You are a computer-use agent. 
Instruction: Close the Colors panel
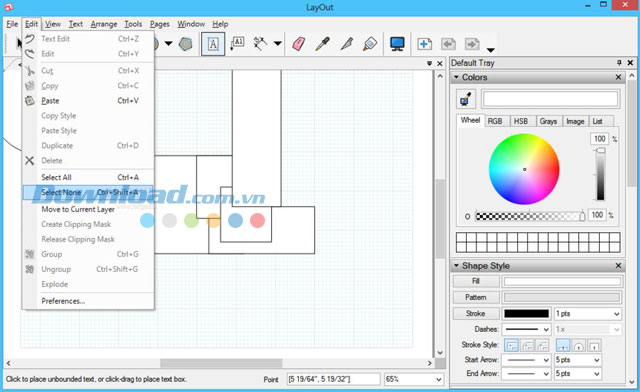[x=618, y=77]
